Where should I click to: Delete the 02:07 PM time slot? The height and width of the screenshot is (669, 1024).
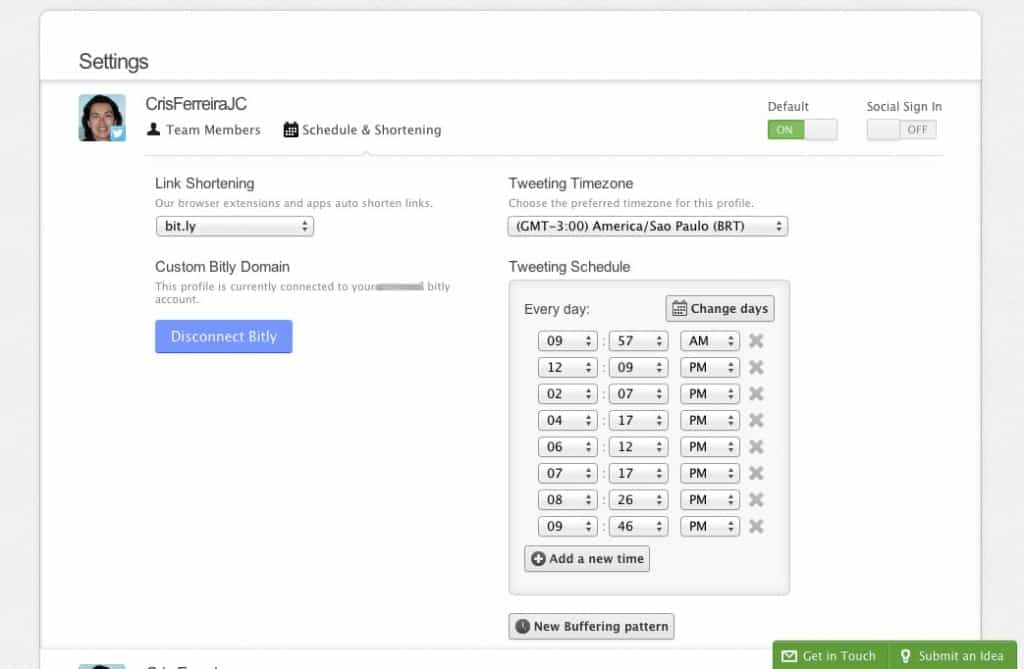pyautogui.click(x=756, y=393)
